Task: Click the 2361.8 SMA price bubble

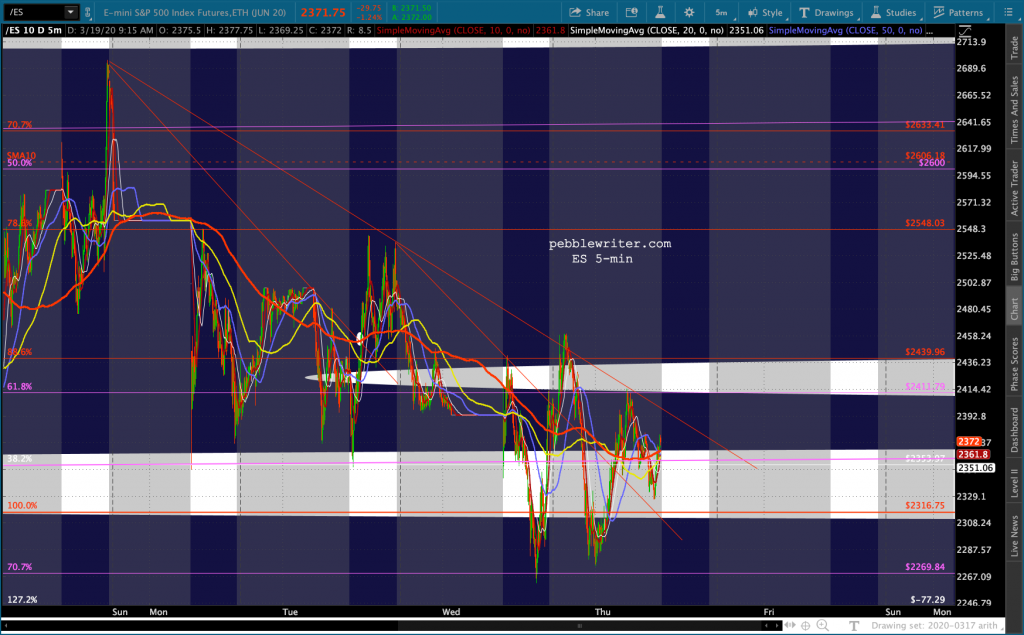Action: (x=973, y=455)
